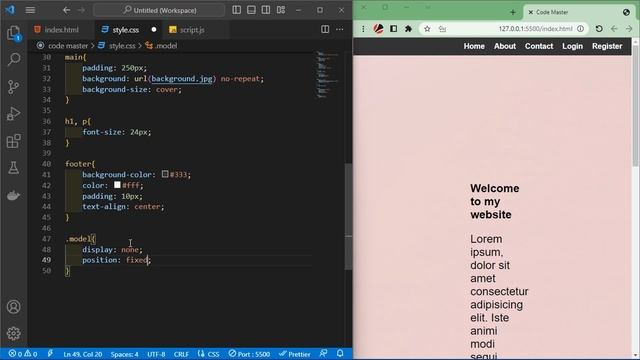
Task: Click the browser back arrow
Action: 614,29
